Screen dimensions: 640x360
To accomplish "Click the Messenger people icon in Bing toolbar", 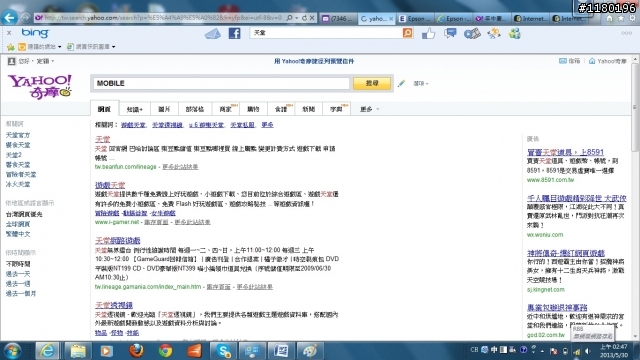I will (515, 33).
